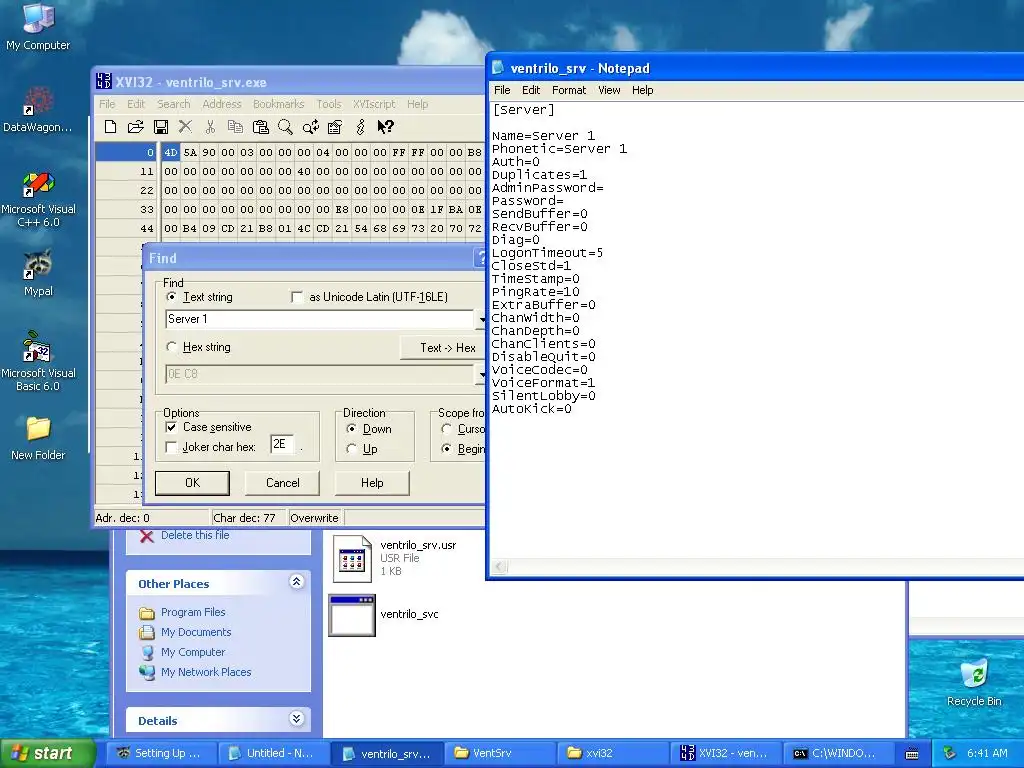1024x768 pixels.
Task: Click the 4D hex cell in the first row
Action: pyautogui.click(x=170, y=152)
